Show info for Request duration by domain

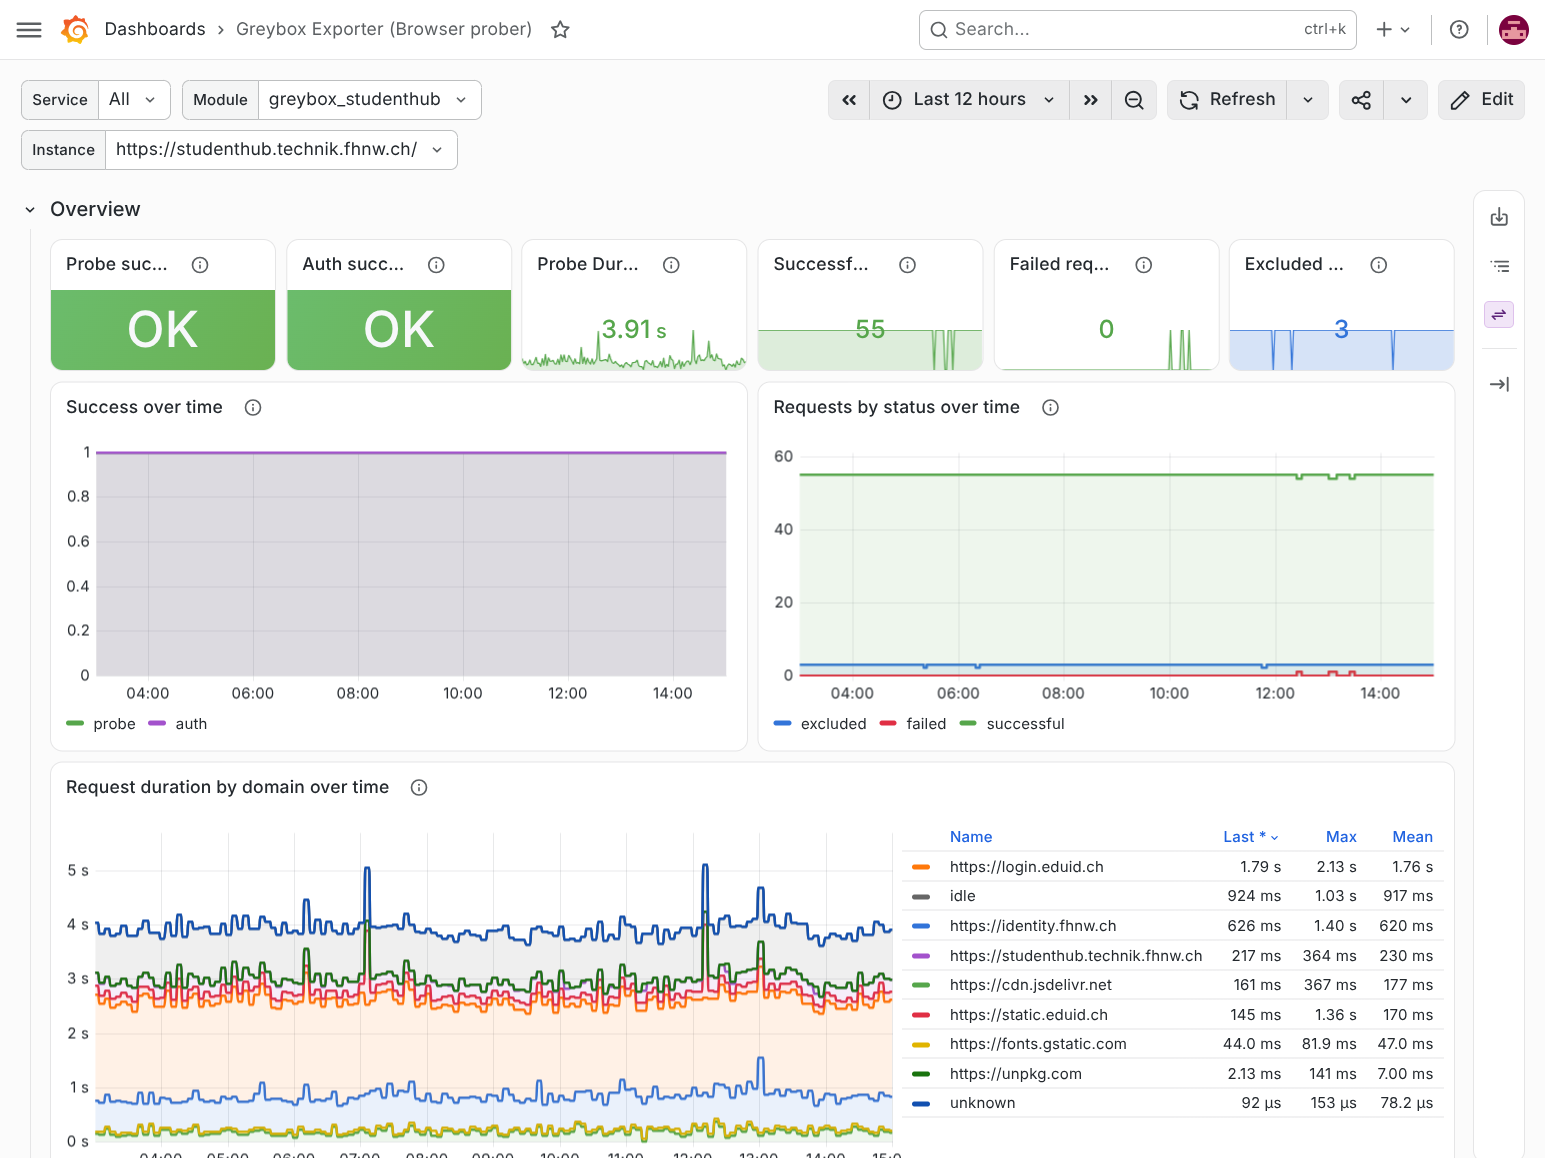tap(419, 788)
